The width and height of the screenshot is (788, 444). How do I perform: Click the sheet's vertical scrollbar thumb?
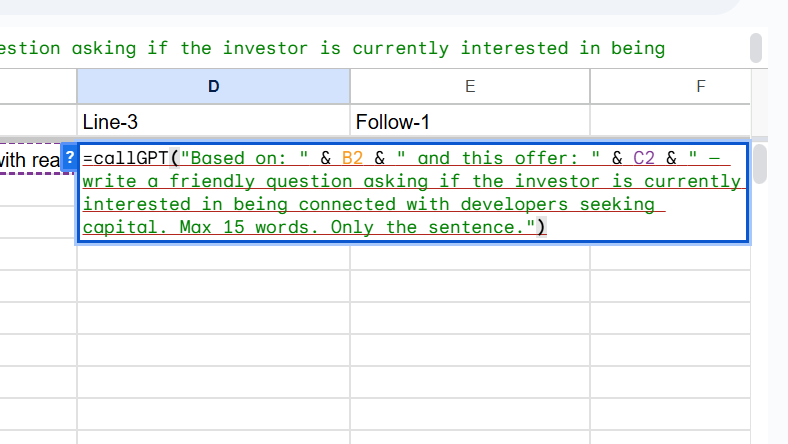tap(759, 165)
